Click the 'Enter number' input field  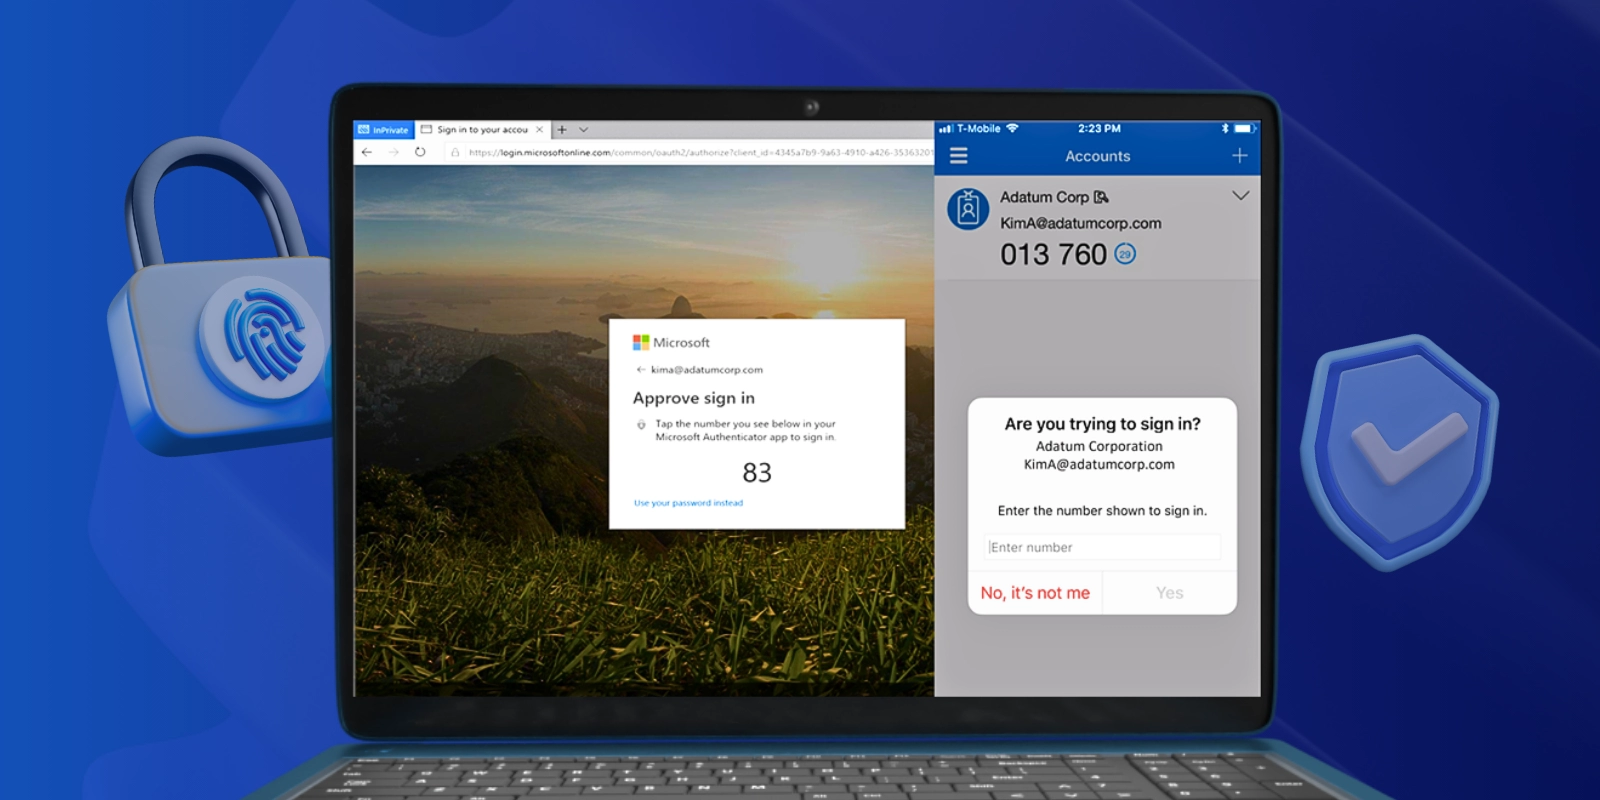[1102, 547]
